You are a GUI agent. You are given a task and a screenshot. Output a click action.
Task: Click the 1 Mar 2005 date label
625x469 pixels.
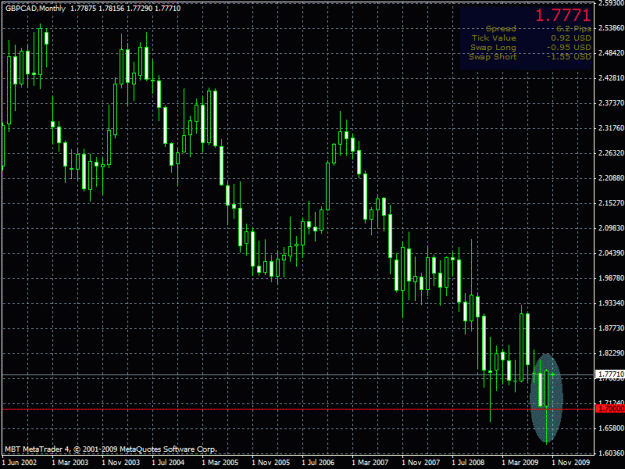tap(220, 462)
